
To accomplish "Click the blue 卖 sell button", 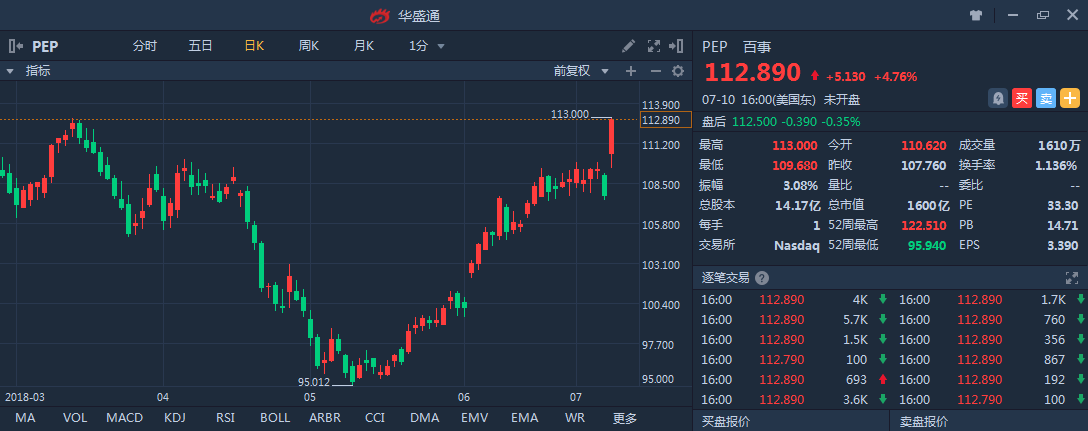I will tap(1046, 99).
